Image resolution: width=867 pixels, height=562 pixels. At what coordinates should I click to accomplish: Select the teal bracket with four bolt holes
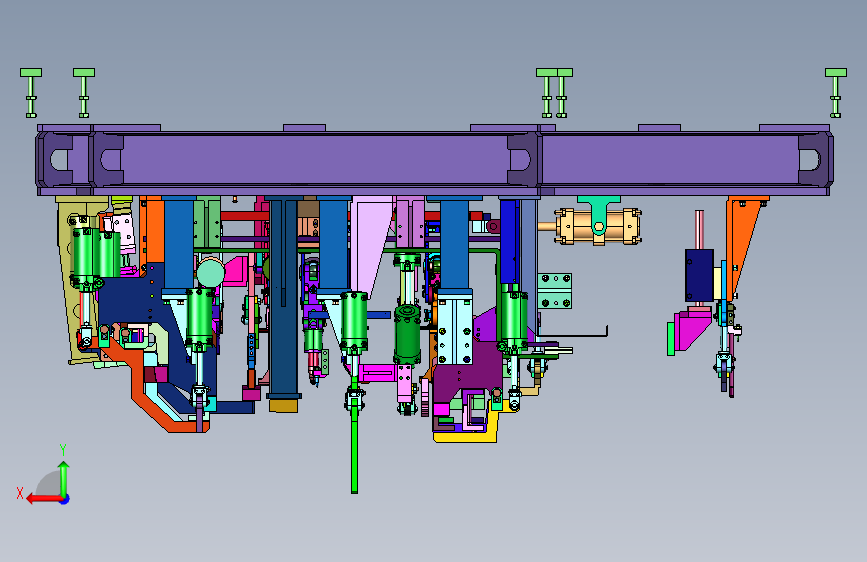click(x=555, y=290)
